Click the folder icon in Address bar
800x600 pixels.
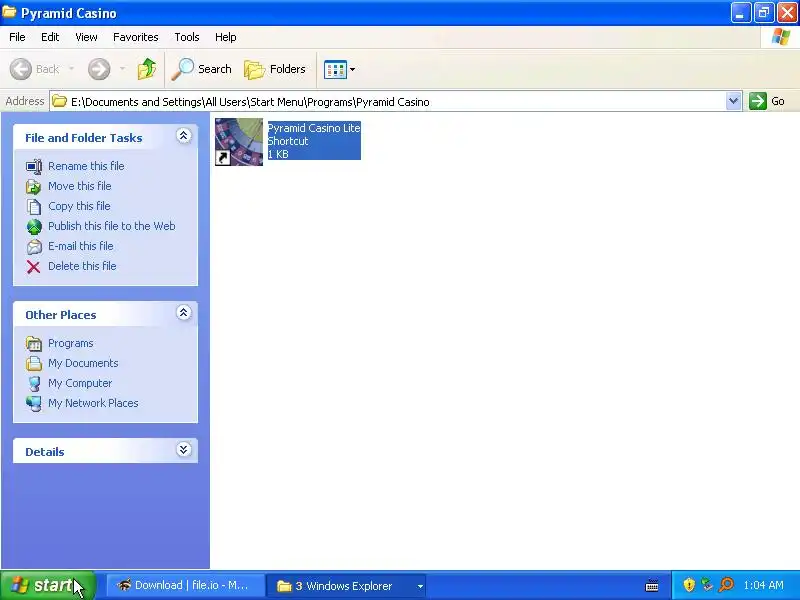[60, 101]
